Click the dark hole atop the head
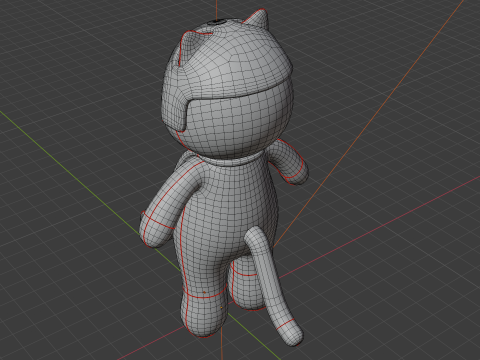 pos(217,22)
